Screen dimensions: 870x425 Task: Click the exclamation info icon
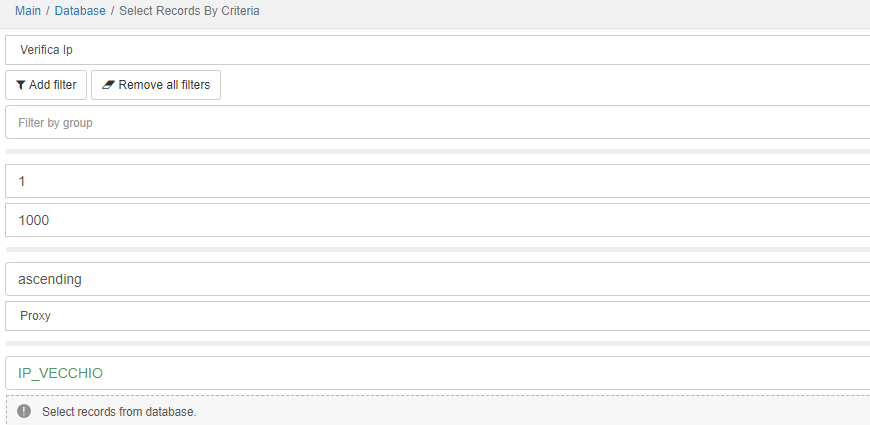coord(24,411)
